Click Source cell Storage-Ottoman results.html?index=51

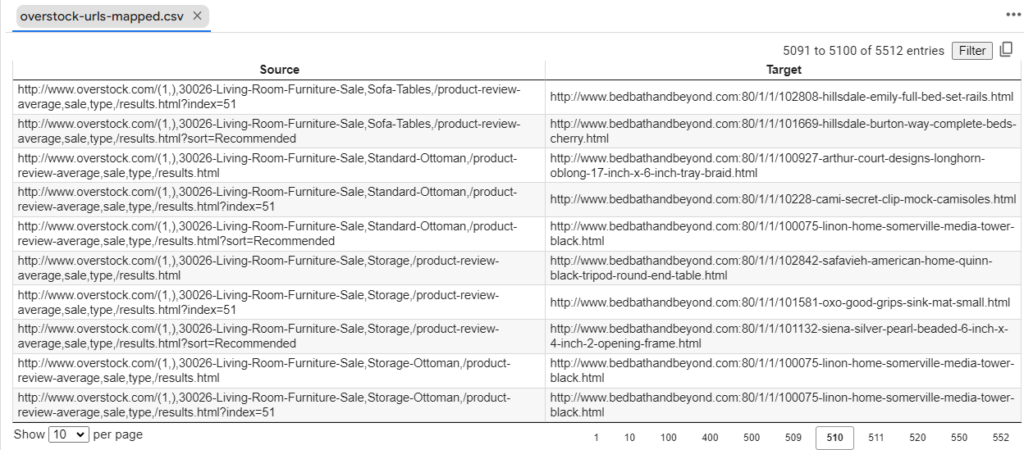pos(279,404)
